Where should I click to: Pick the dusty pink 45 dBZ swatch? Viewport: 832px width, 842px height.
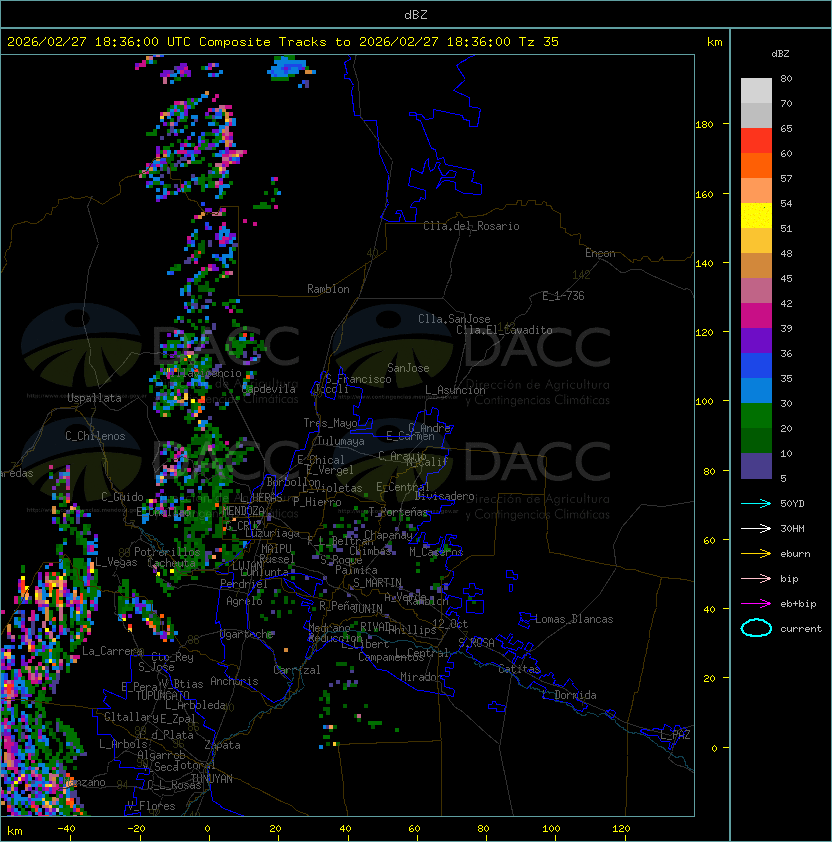756,291
